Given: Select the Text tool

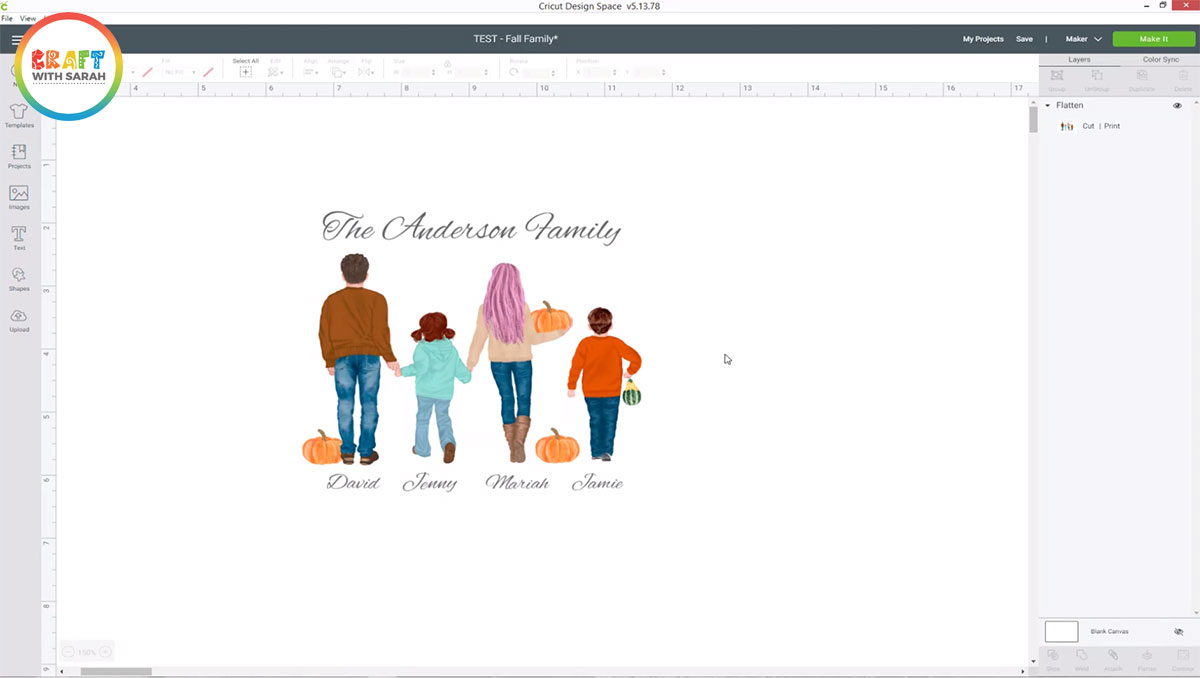Looking at the screenshot, I should click(19, 237).
